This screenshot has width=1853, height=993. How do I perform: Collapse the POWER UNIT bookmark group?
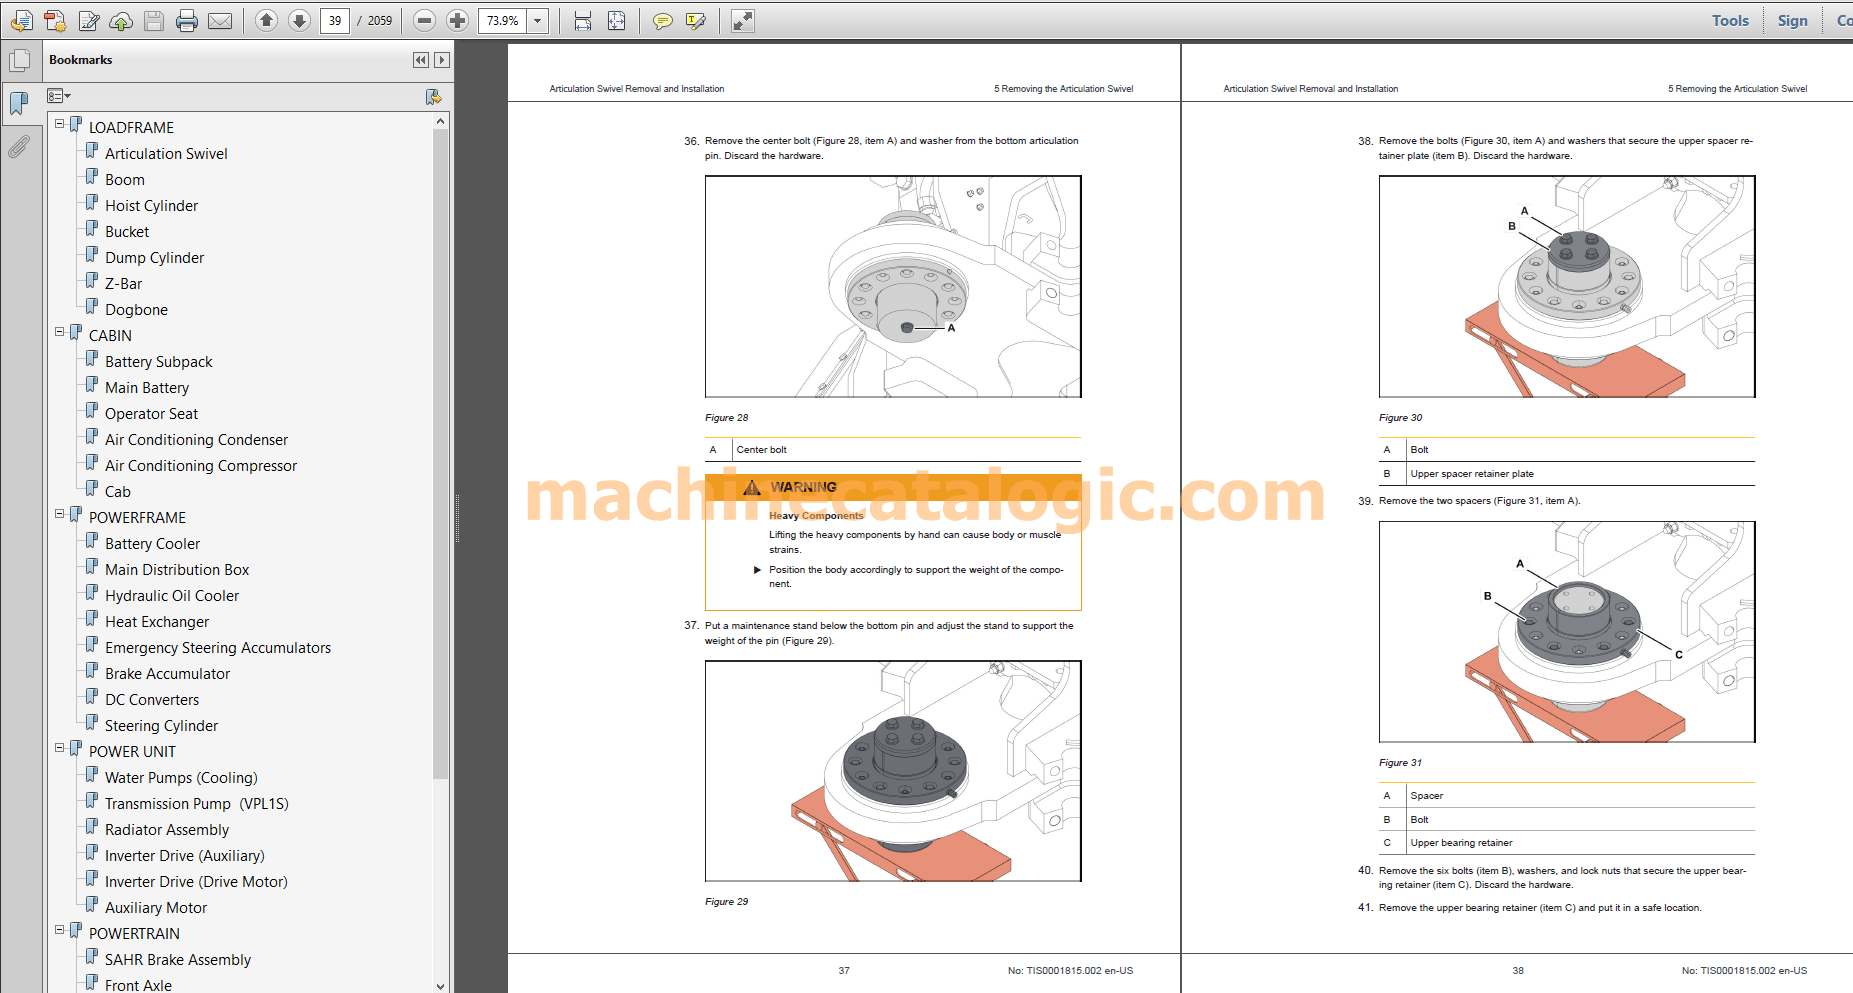60,748
